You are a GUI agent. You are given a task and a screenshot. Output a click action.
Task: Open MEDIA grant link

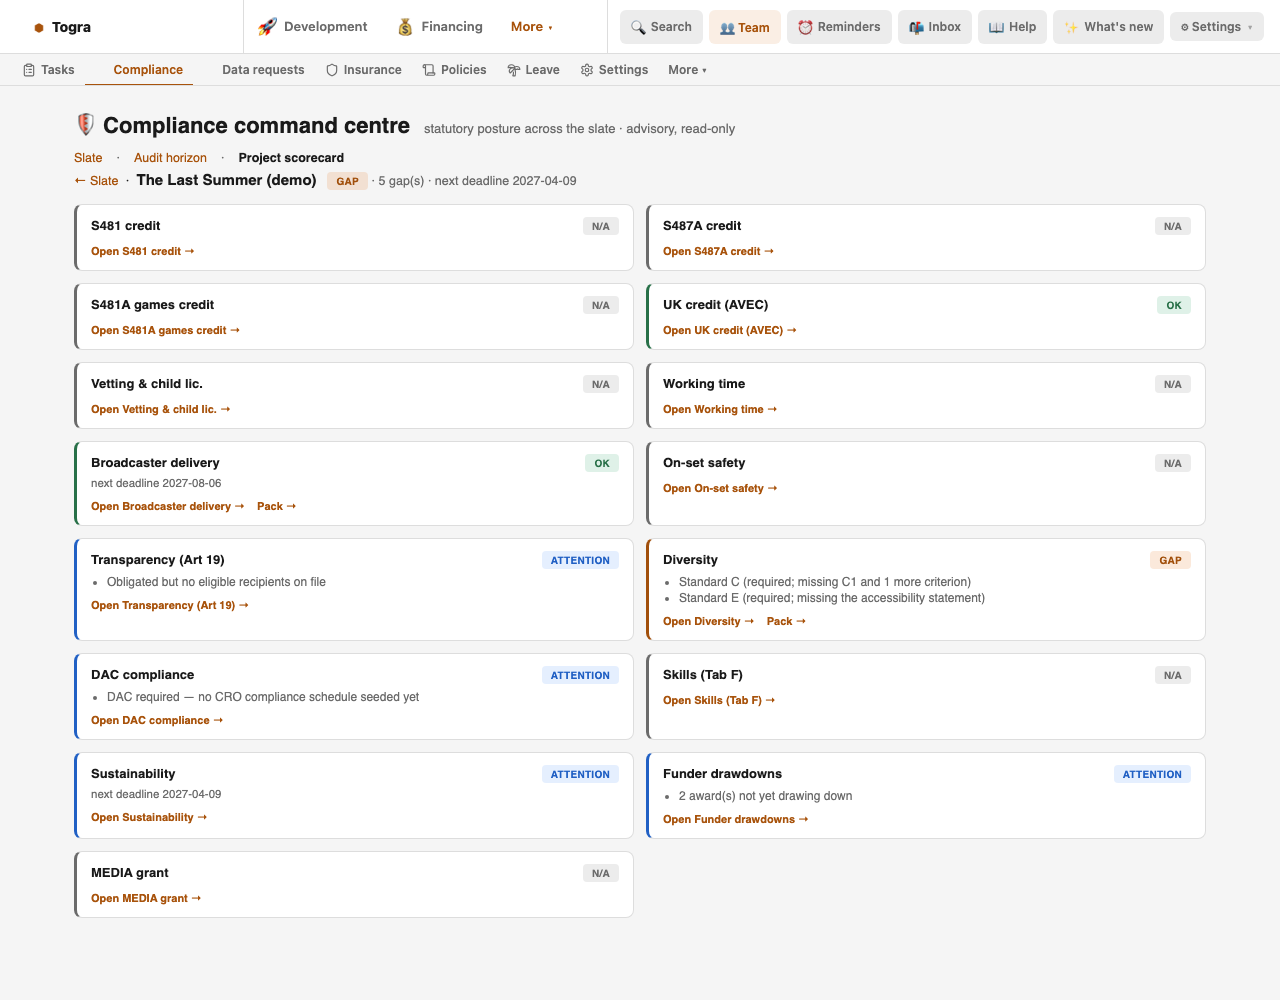pos(146,899)
